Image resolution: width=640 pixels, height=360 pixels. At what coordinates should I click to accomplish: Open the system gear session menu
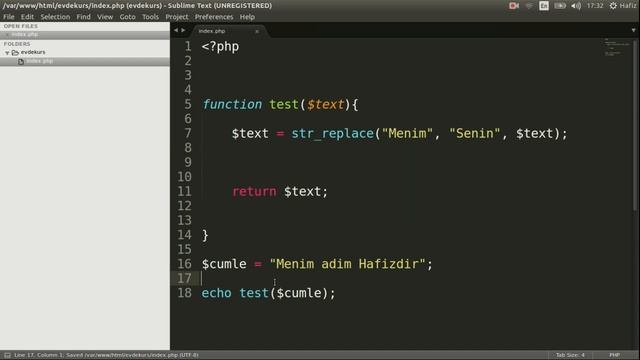(613, 6)
